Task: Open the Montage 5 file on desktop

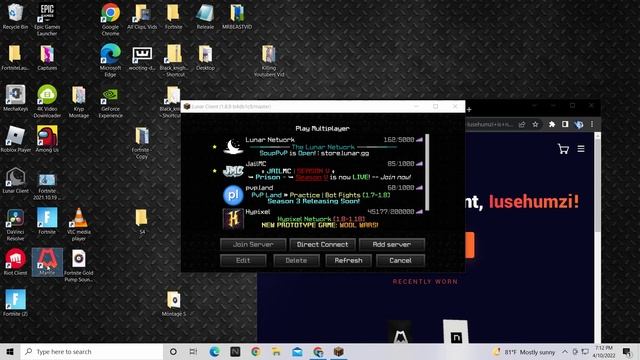Action: click(x=174, y=304)
